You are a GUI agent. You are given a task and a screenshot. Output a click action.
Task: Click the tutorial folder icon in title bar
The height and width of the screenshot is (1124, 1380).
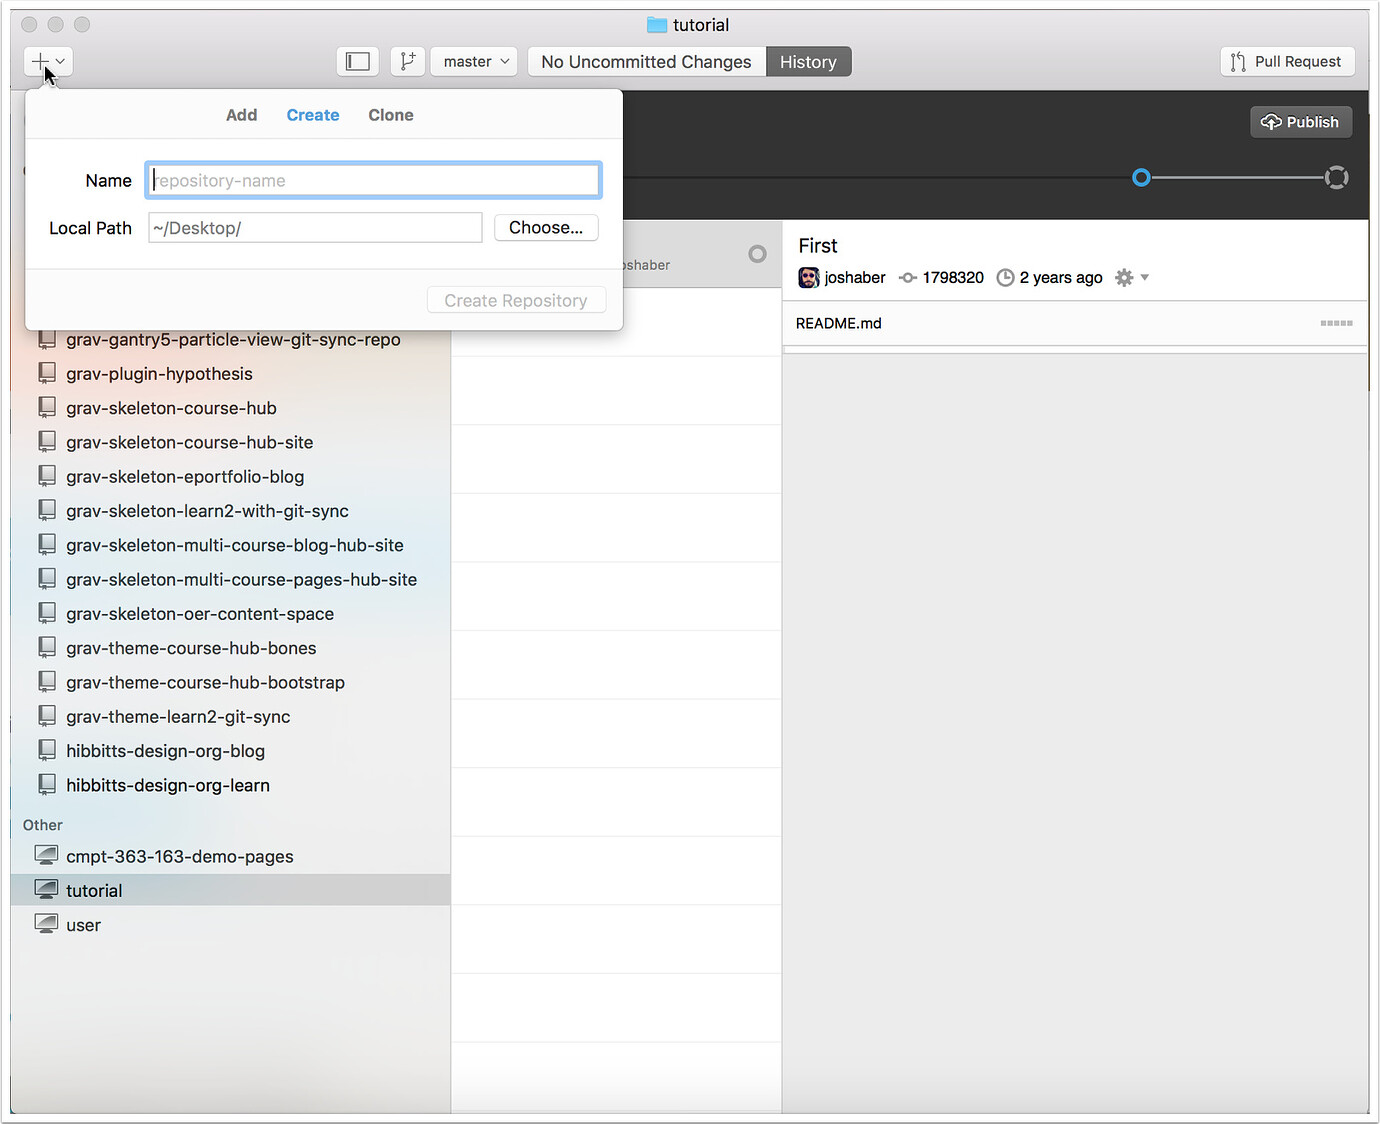(x=655, y=24)
